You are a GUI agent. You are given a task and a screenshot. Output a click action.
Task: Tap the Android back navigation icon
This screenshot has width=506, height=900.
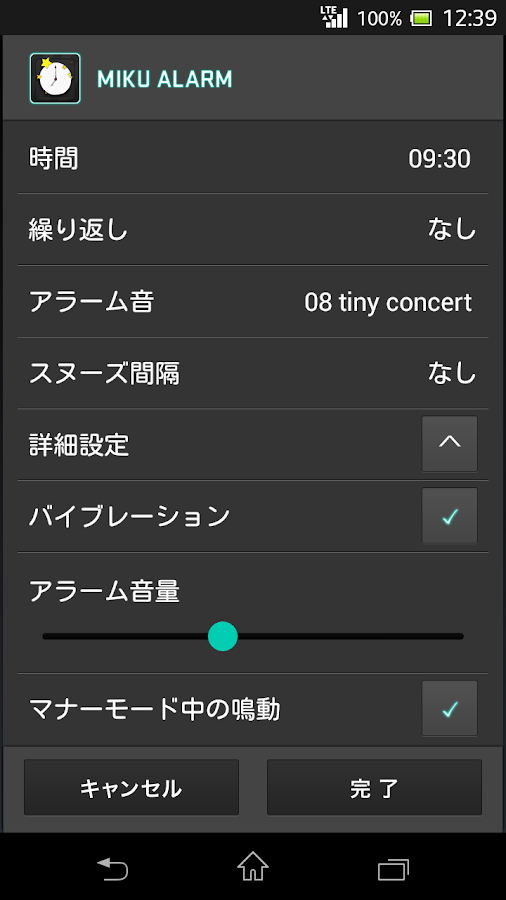coord(112,868)
